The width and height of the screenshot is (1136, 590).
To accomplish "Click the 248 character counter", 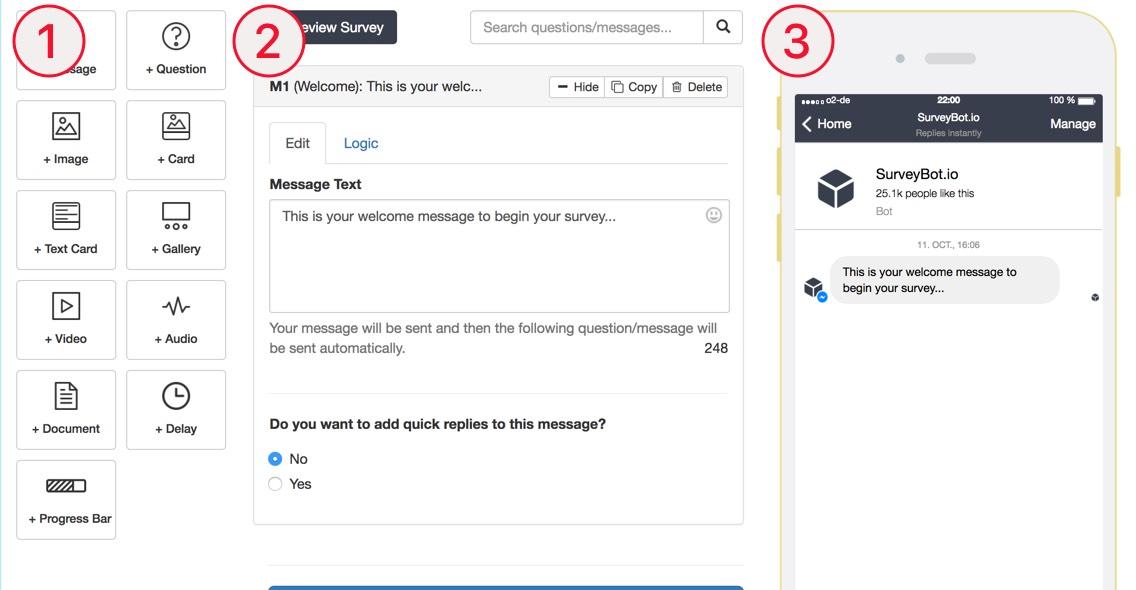I will [x=716, y=348].
